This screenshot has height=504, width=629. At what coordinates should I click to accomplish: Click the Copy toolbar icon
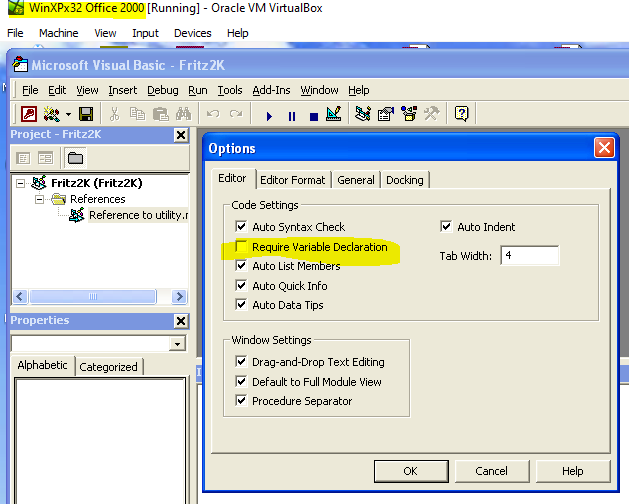pos(137,114)
